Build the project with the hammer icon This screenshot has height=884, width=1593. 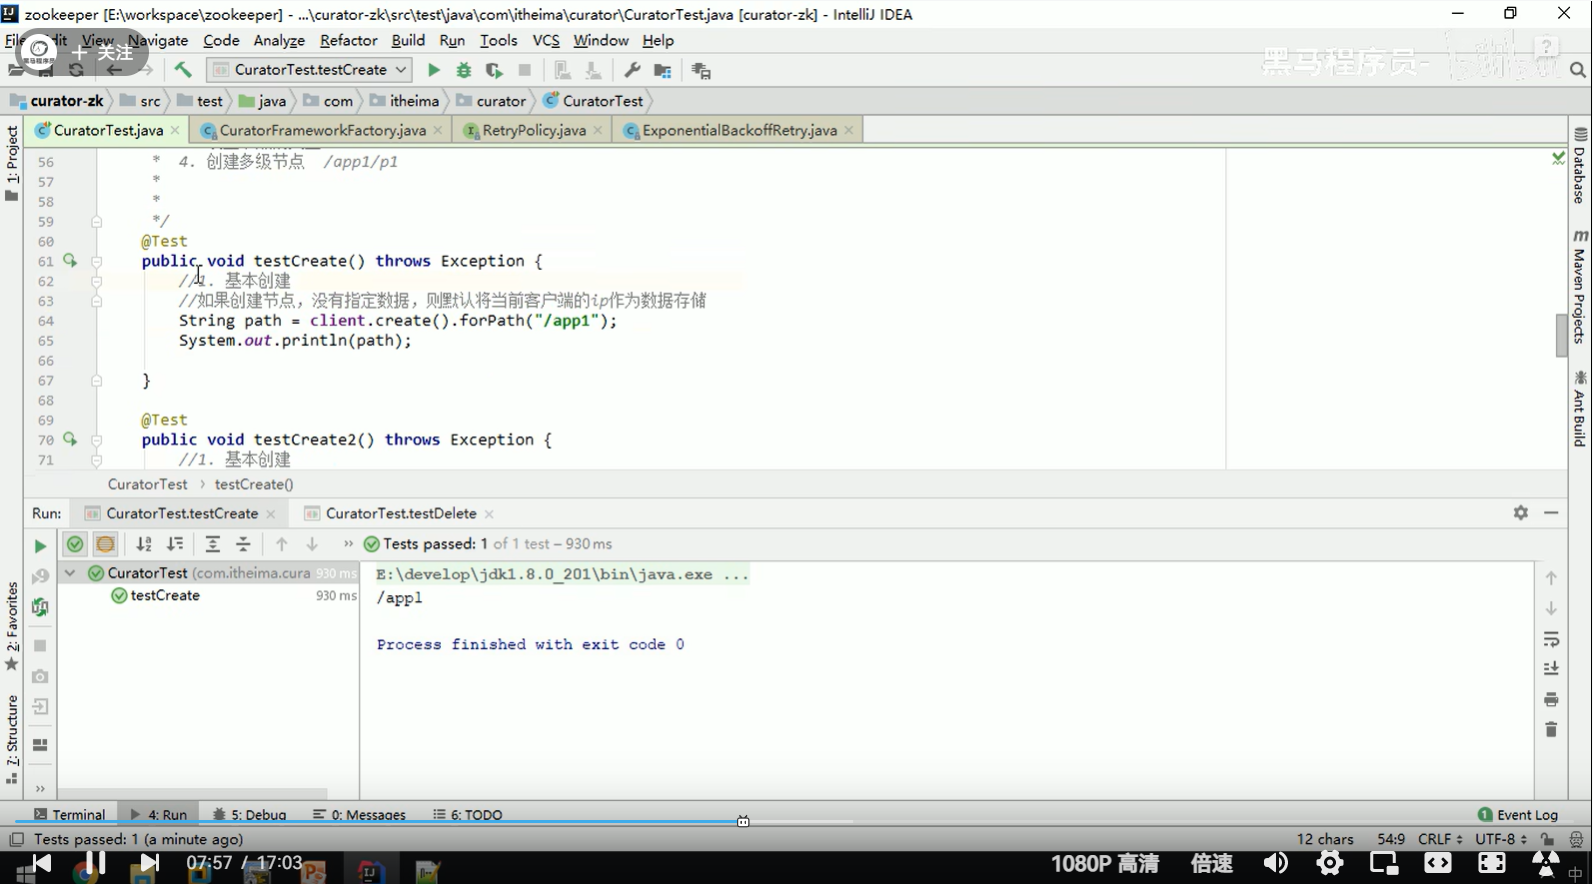[x=183, y=70]
